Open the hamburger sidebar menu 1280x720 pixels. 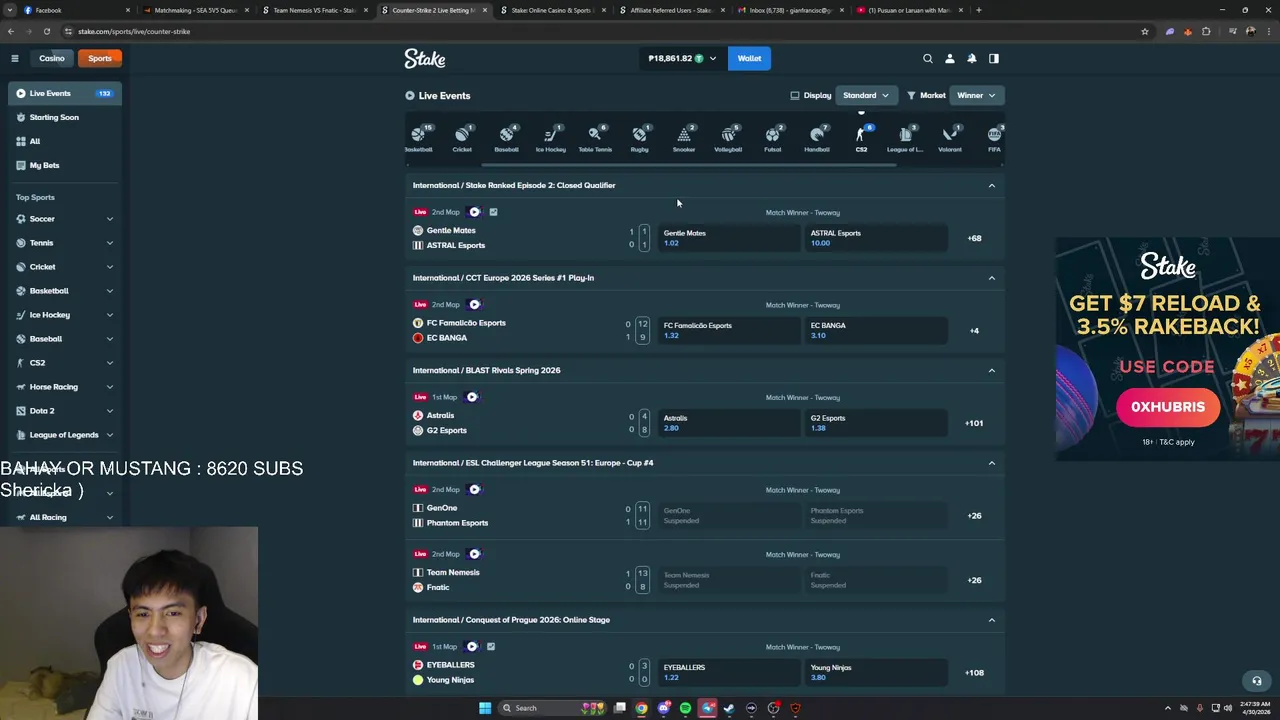click(15, 58)
